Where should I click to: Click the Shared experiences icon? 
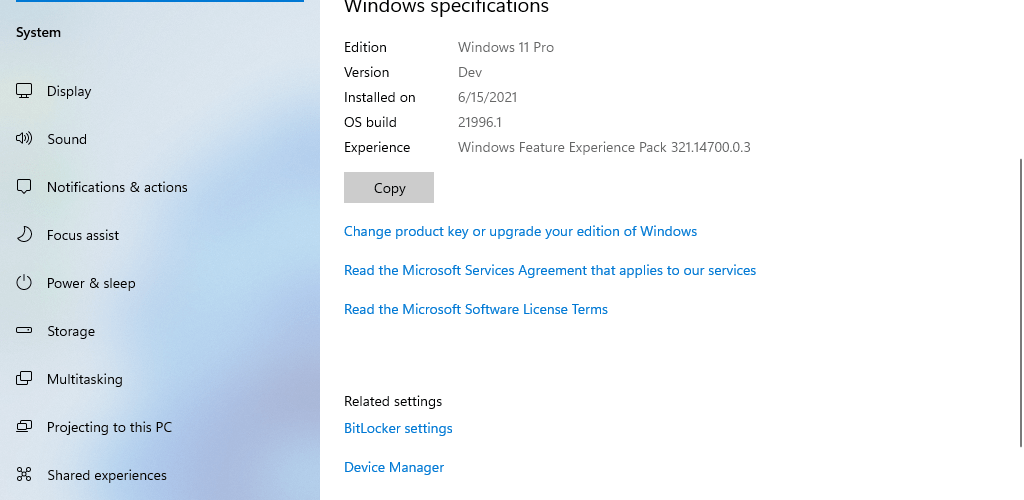(24, 475)
